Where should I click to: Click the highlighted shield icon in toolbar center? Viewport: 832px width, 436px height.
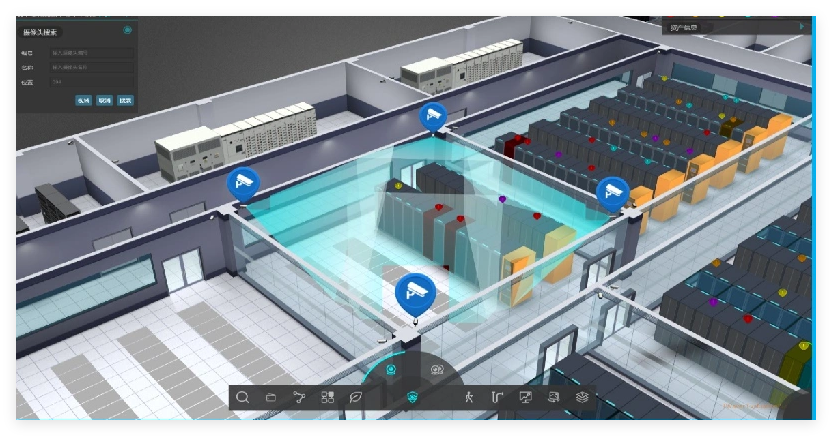(x=412, y=397)
